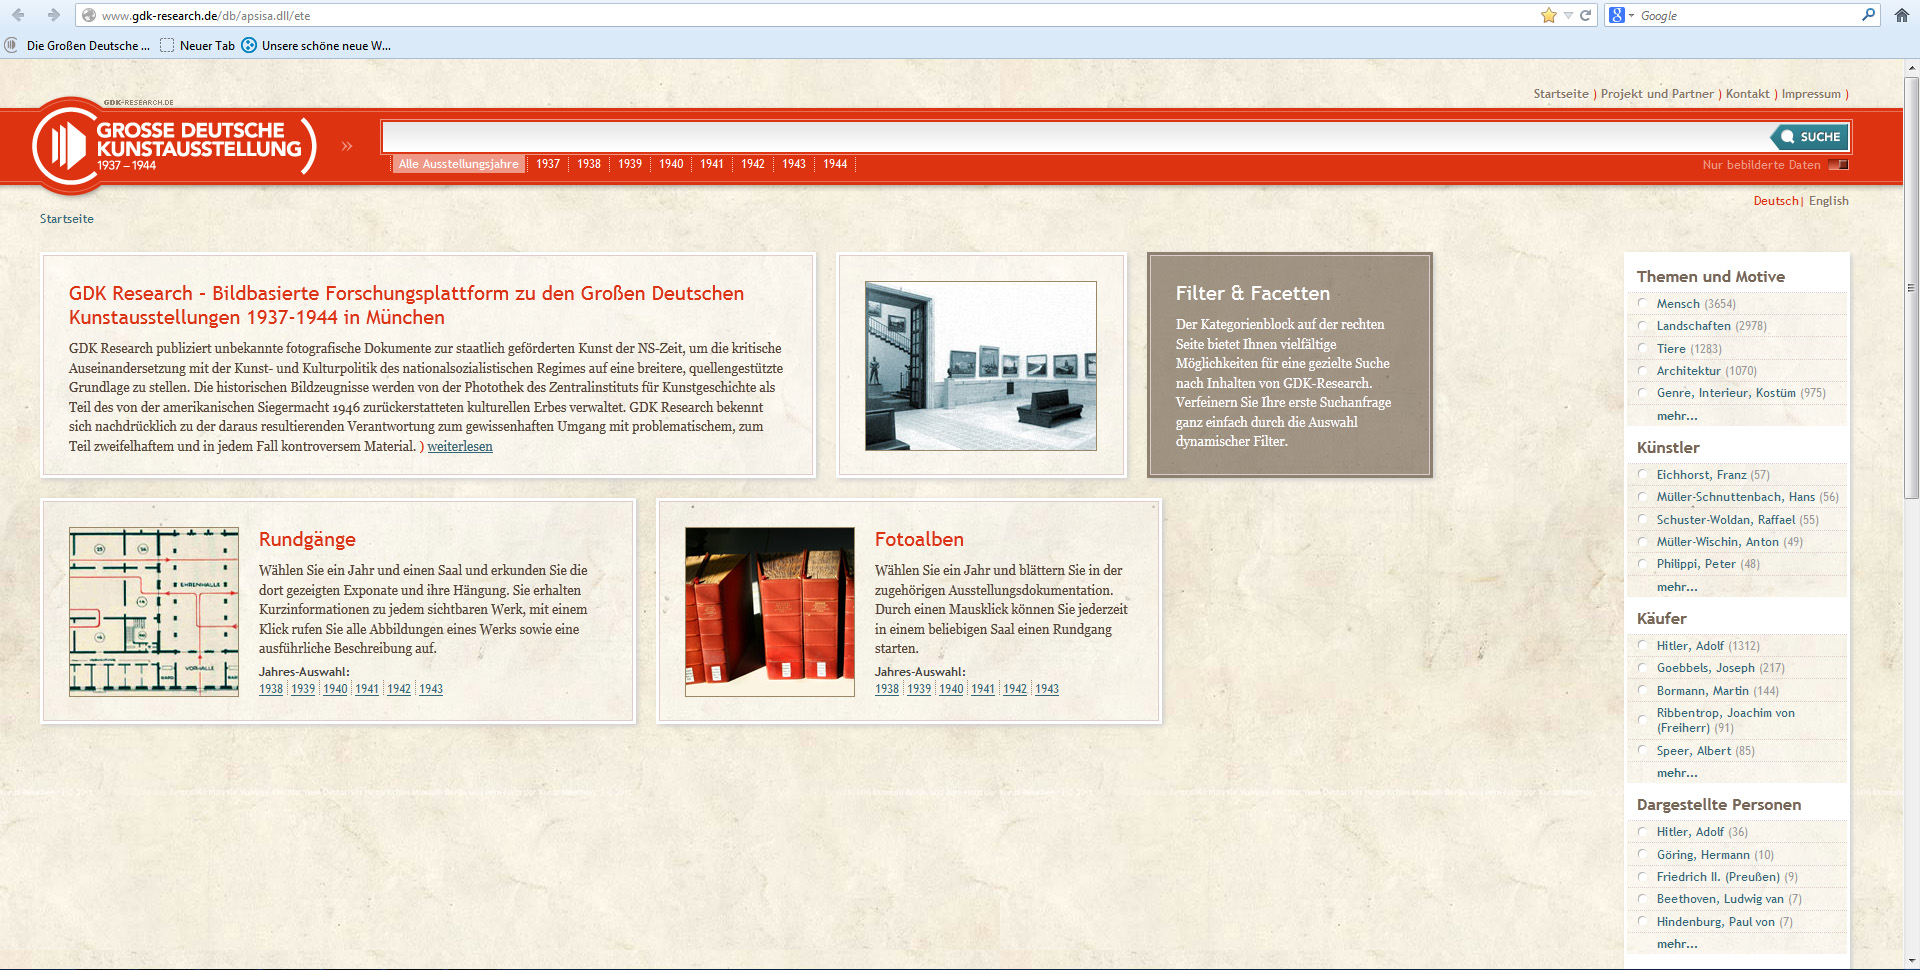
Task: Click the exhibition hall photo thumbnail
Action: [x=980, y=366]
